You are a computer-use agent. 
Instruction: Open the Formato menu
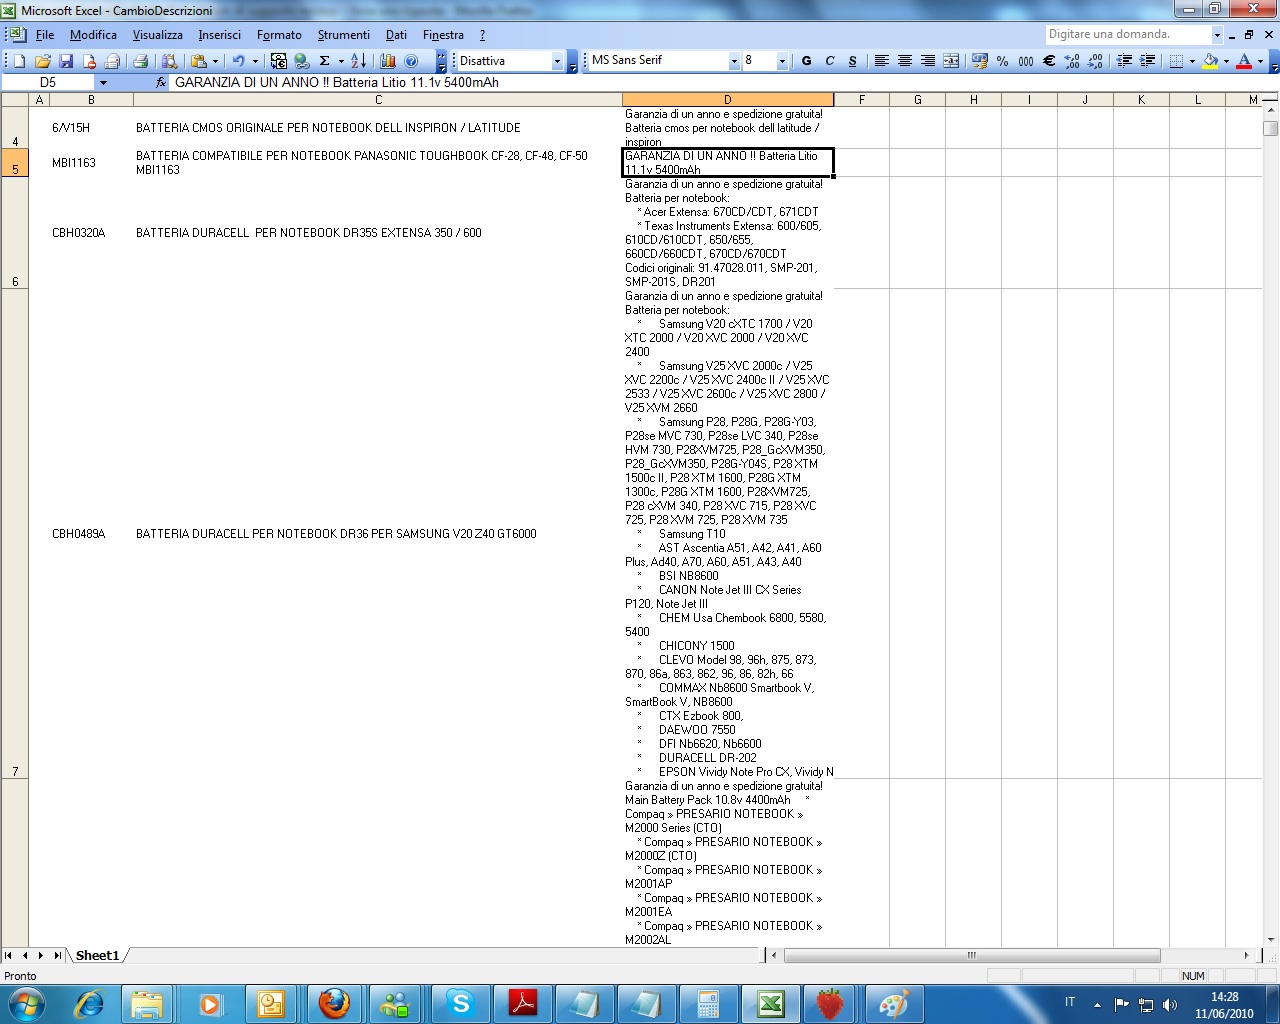click(279, 35)
